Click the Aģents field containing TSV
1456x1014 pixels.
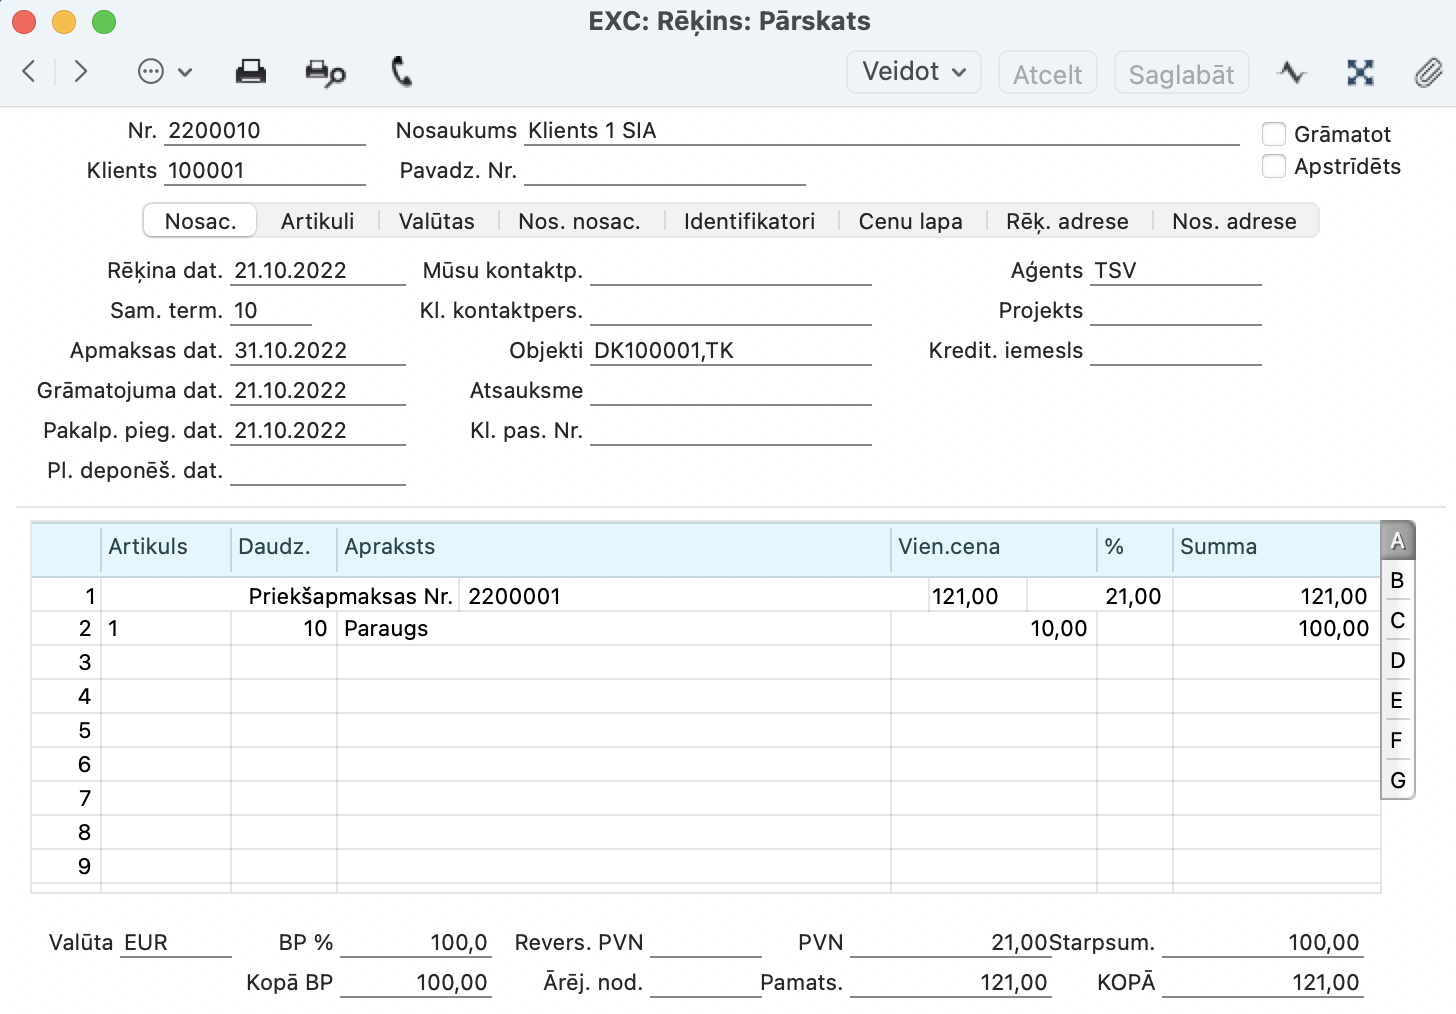(1174, 271)
